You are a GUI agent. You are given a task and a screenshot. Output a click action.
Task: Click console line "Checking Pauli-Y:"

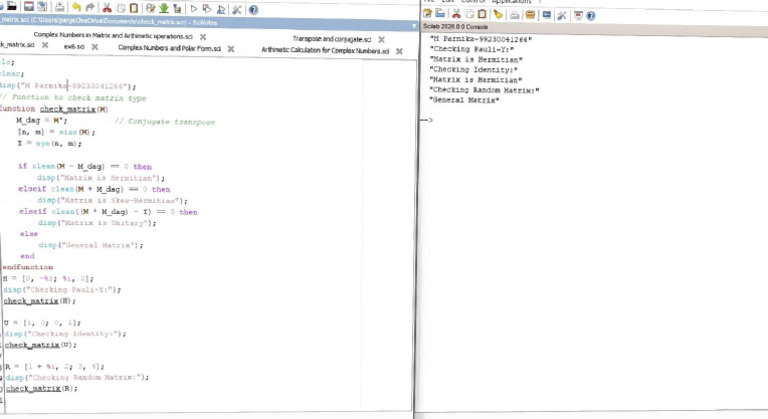pos(472,49)
